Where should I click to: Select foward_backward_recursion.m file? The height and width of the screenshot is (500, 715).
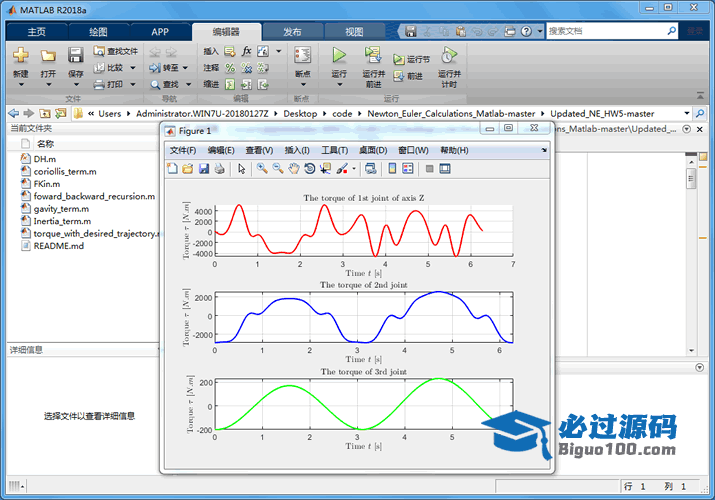coord(94,196)
